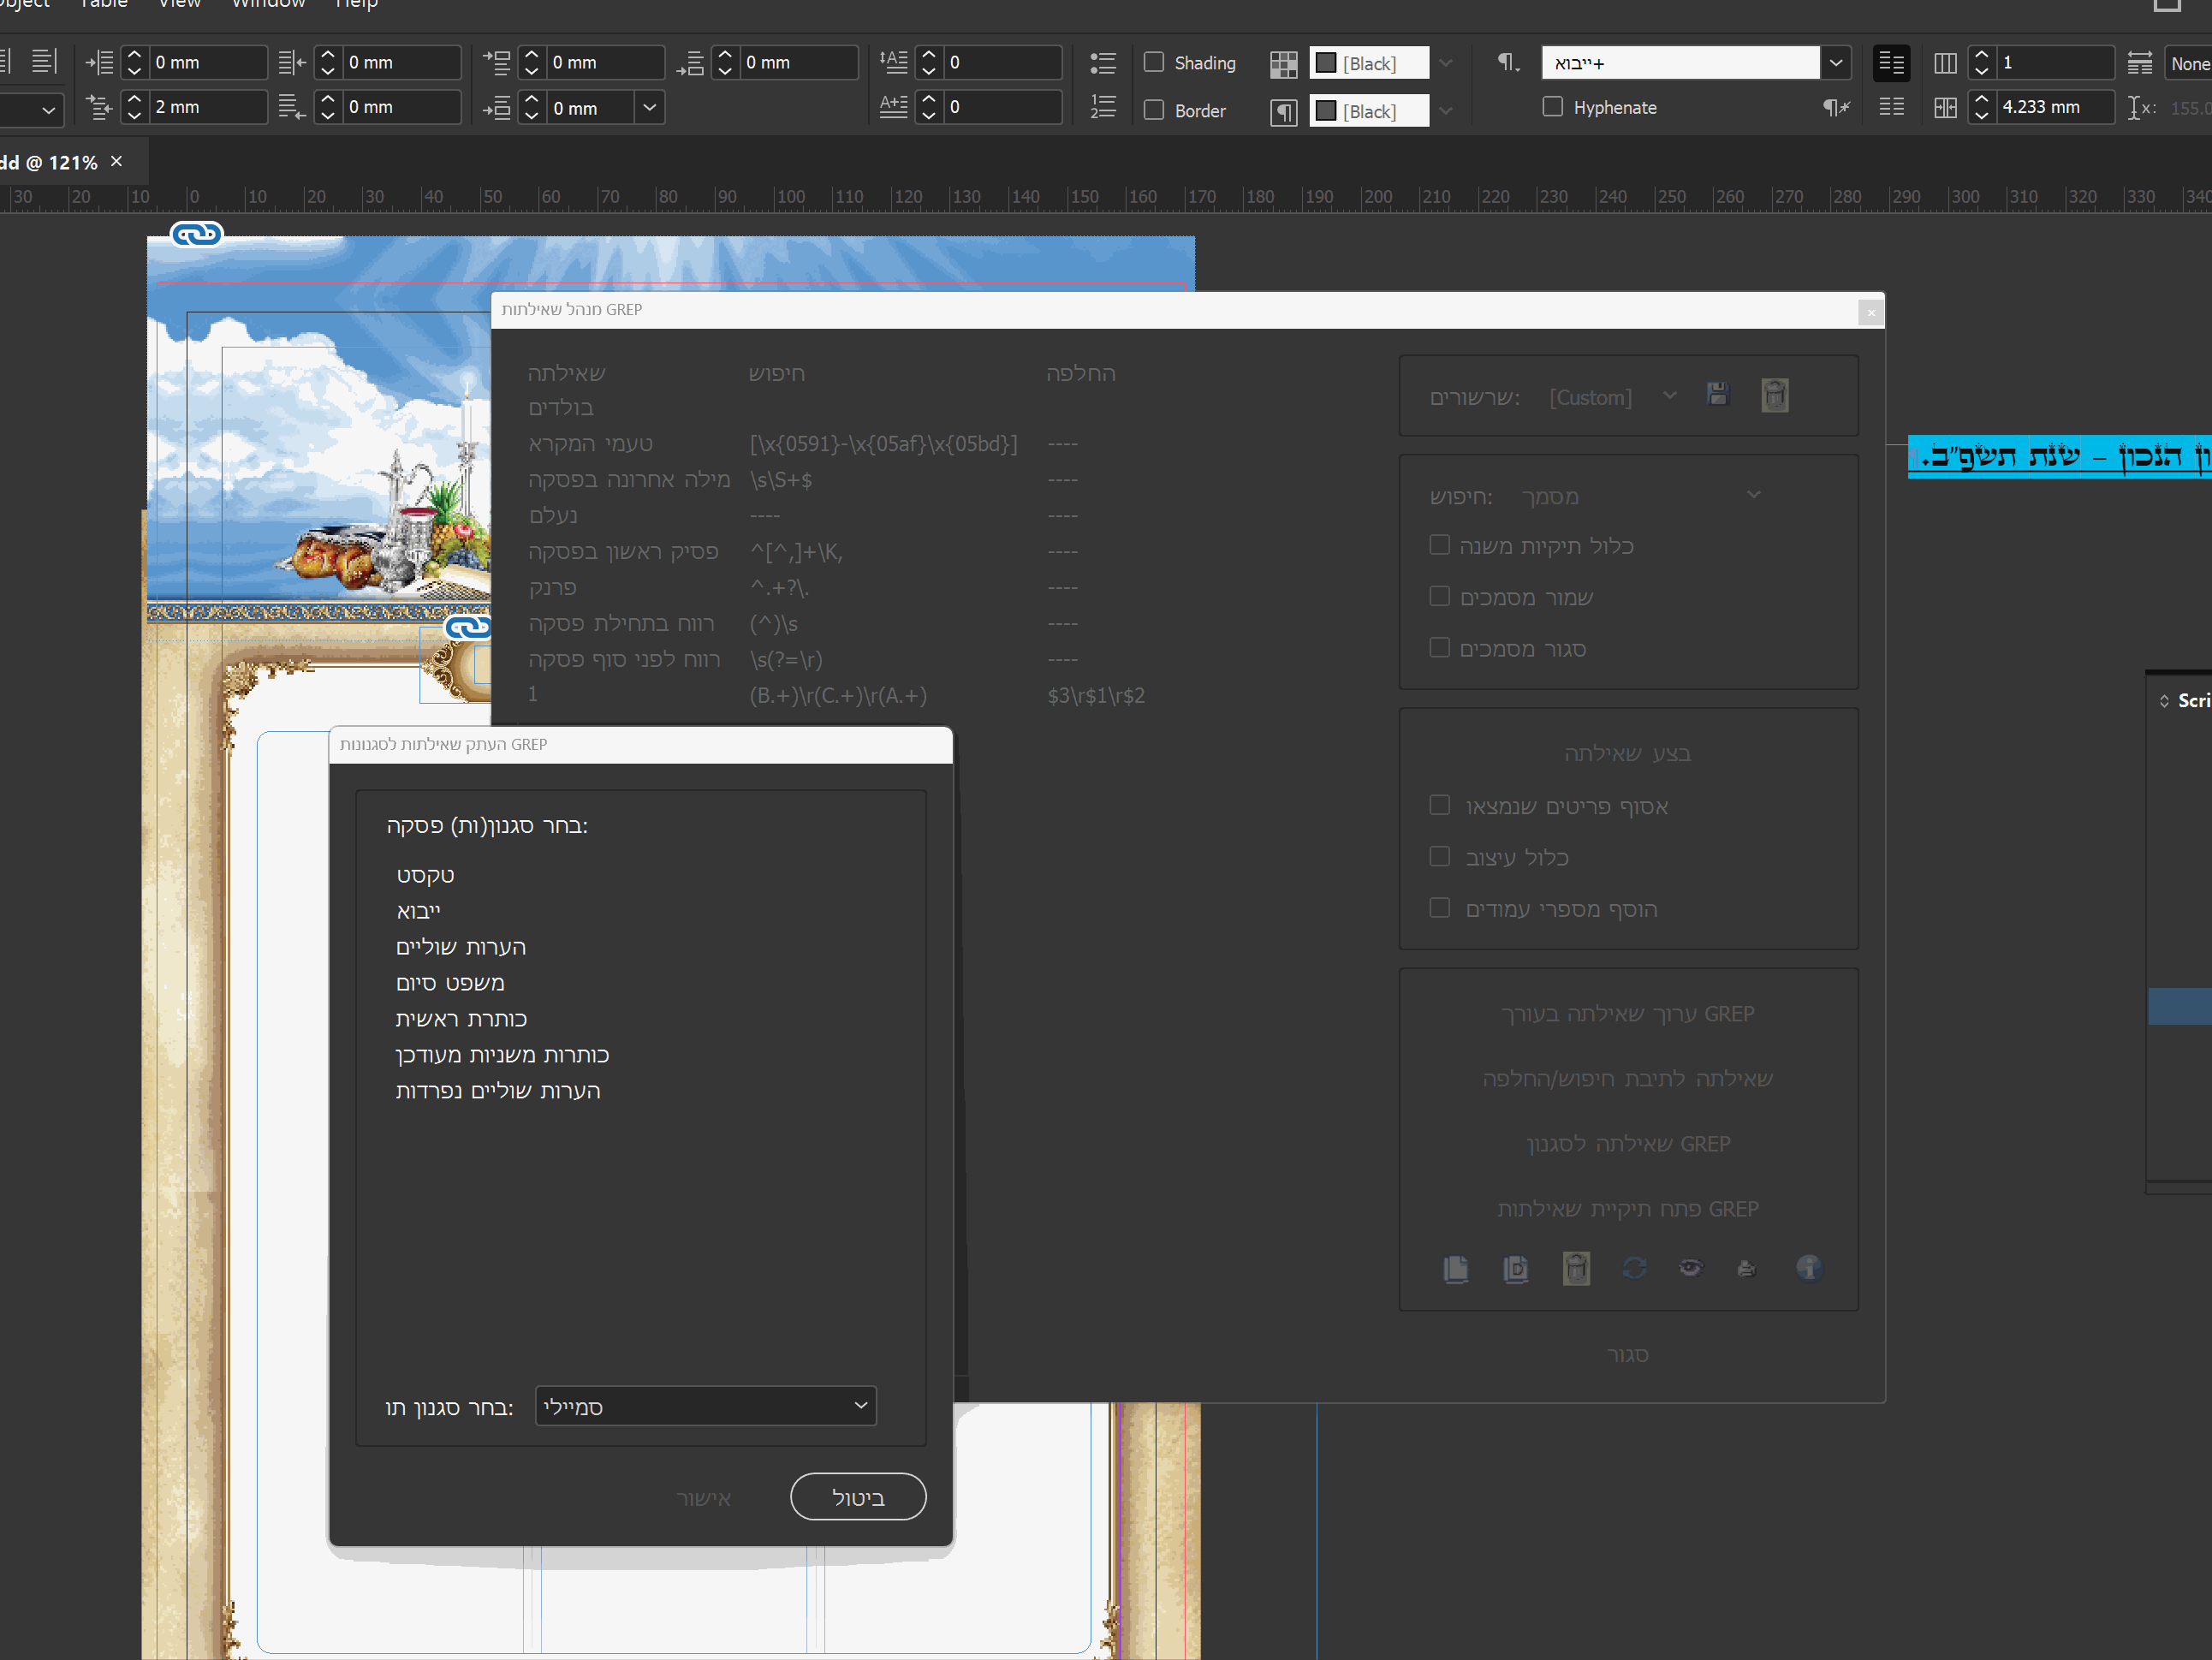The image size is (2212, 1660).
Task: Click the numbered list icon
Action: pyautogui.click(x=1102, y=107)
